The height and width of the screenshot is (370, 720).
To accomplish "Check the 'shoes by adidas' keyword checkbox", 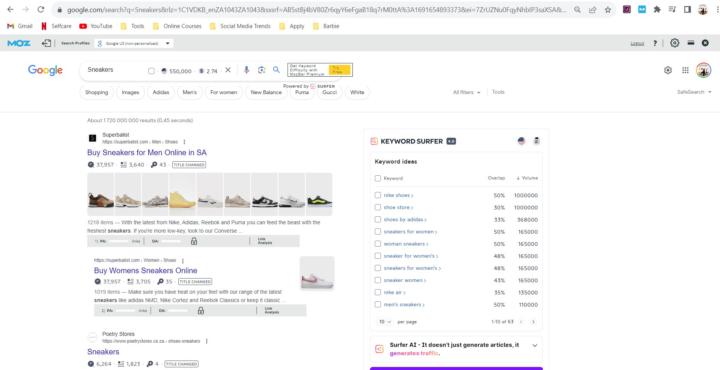I will point(377,219).
